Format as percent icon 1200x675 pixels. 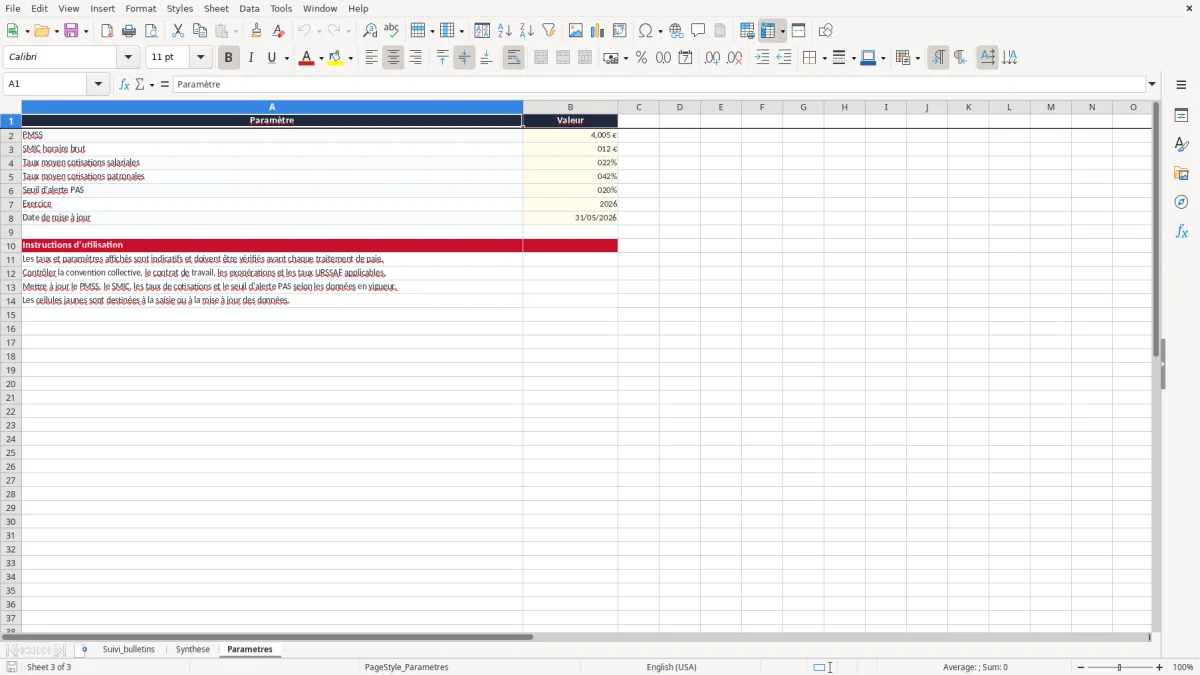pos(641,58)
